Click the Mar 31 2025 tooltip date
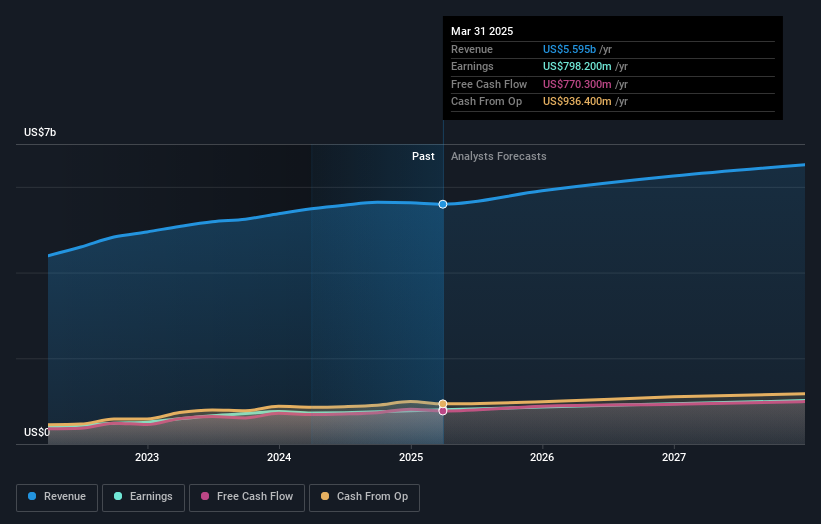 (482, 31)
